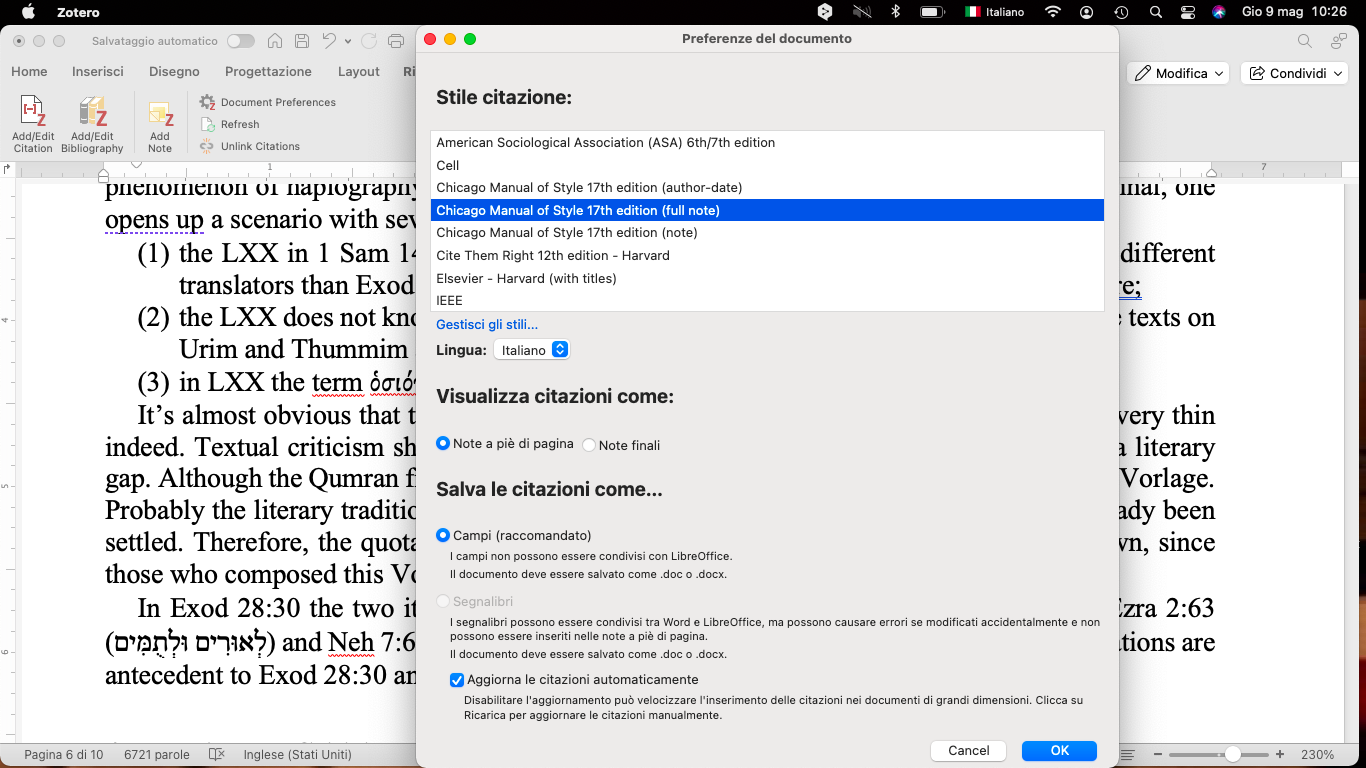
Task: Adjust the zoom slider in status bar
Action: click(x=1233, y=754)
